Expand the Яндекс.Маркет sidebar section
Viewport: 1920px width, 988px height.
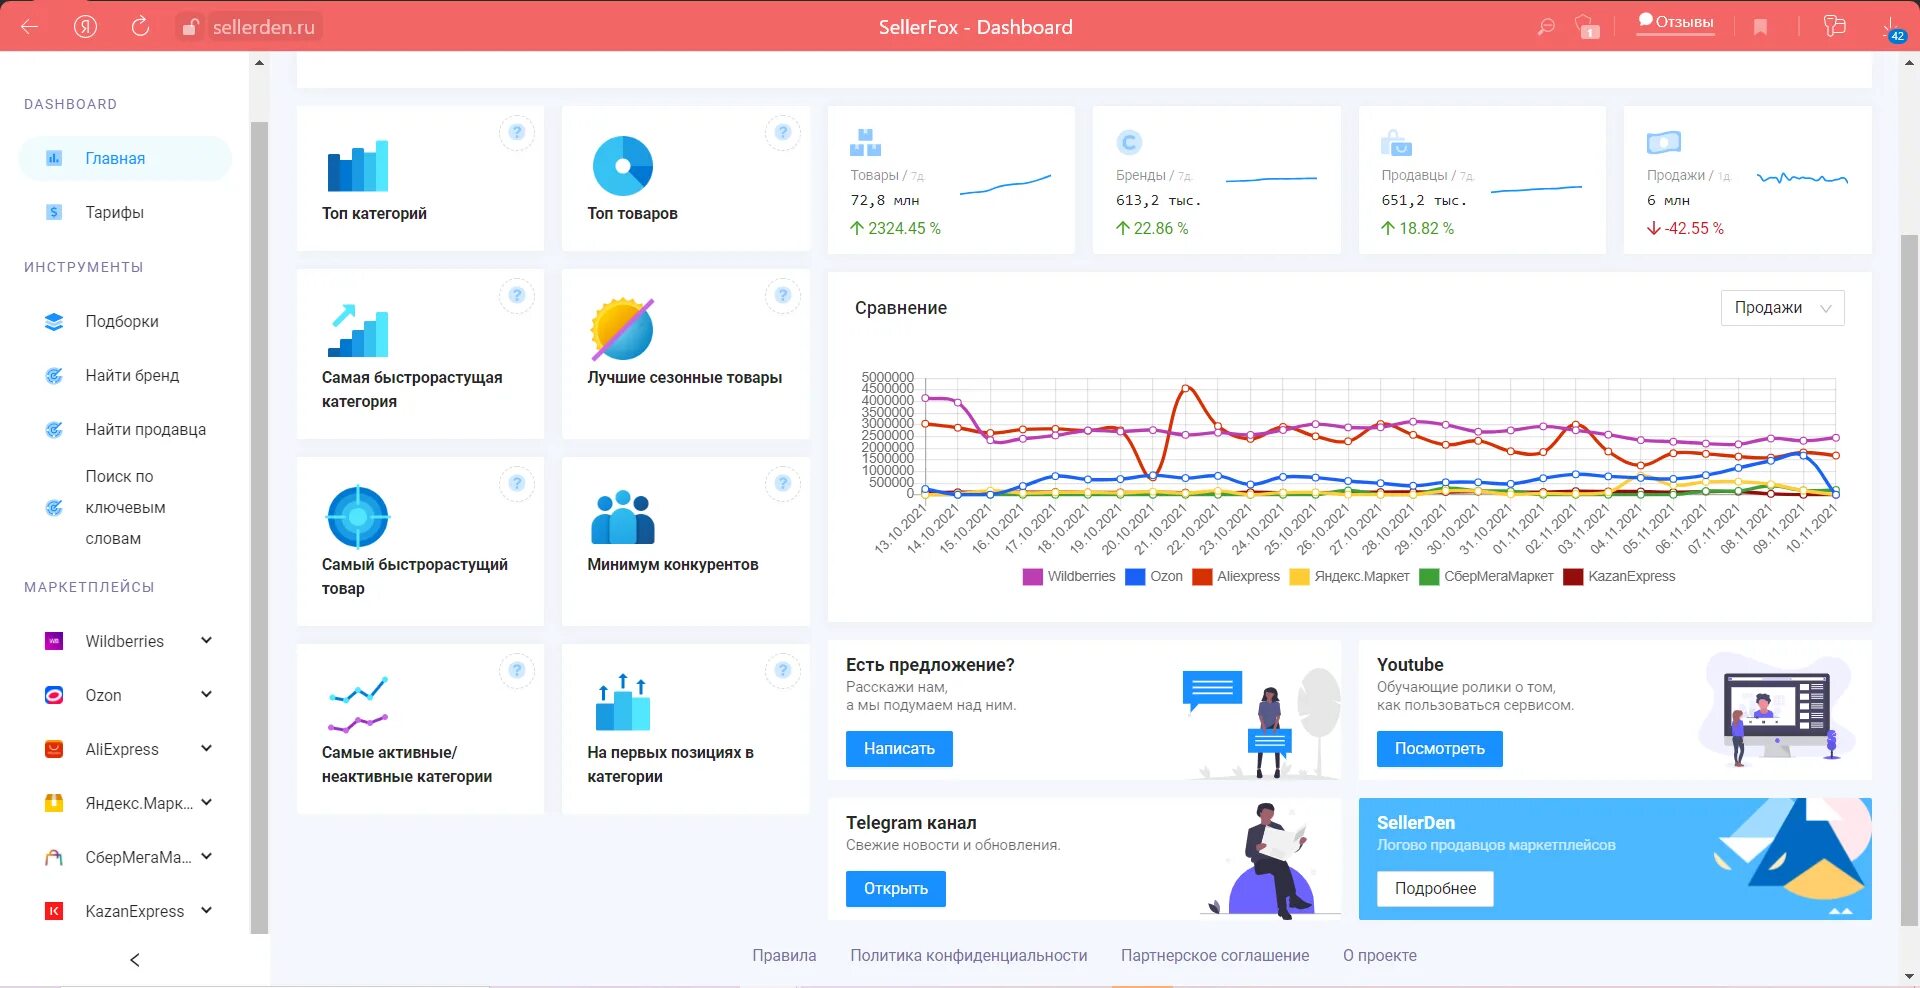(206, 803)
